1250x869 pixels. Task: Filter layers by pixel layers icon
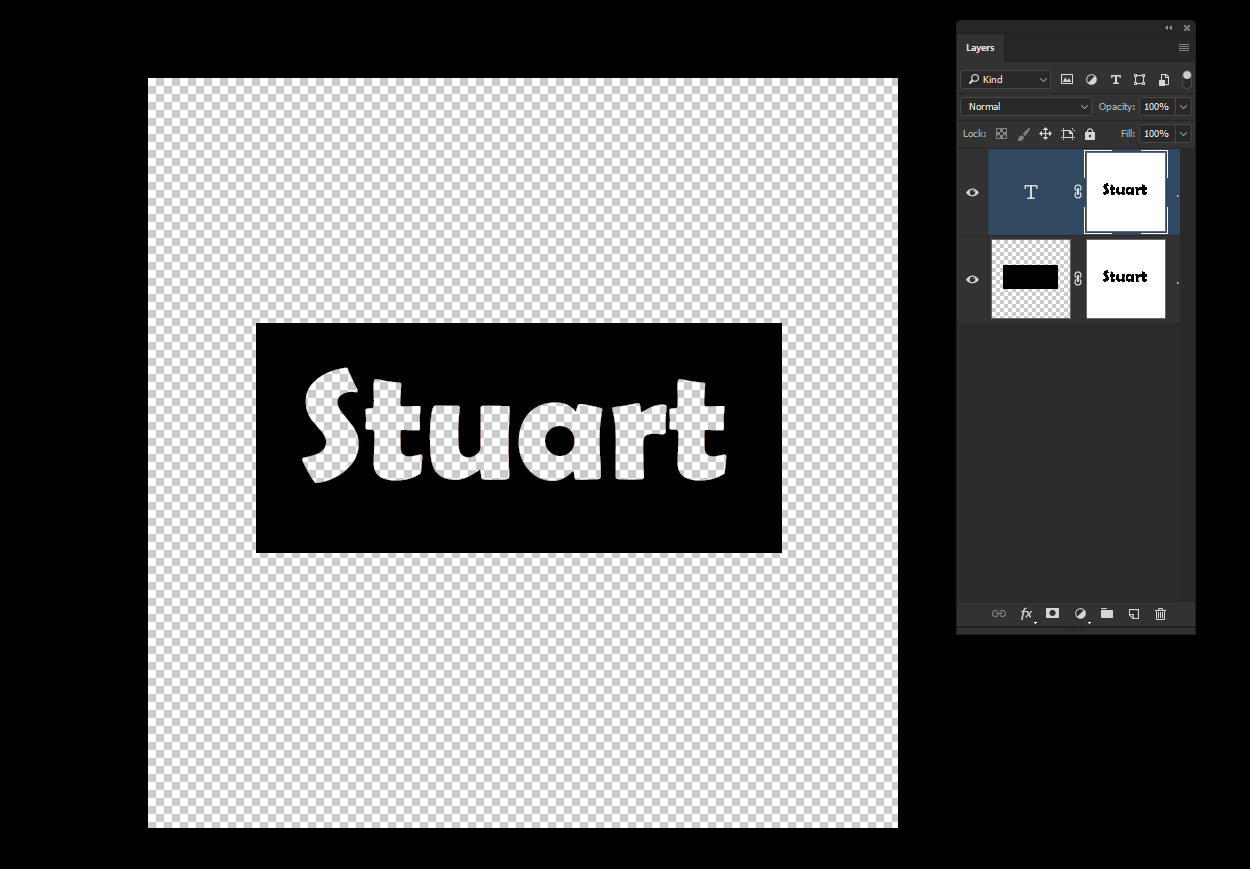pyautogui.click(x=1067, y=80)
